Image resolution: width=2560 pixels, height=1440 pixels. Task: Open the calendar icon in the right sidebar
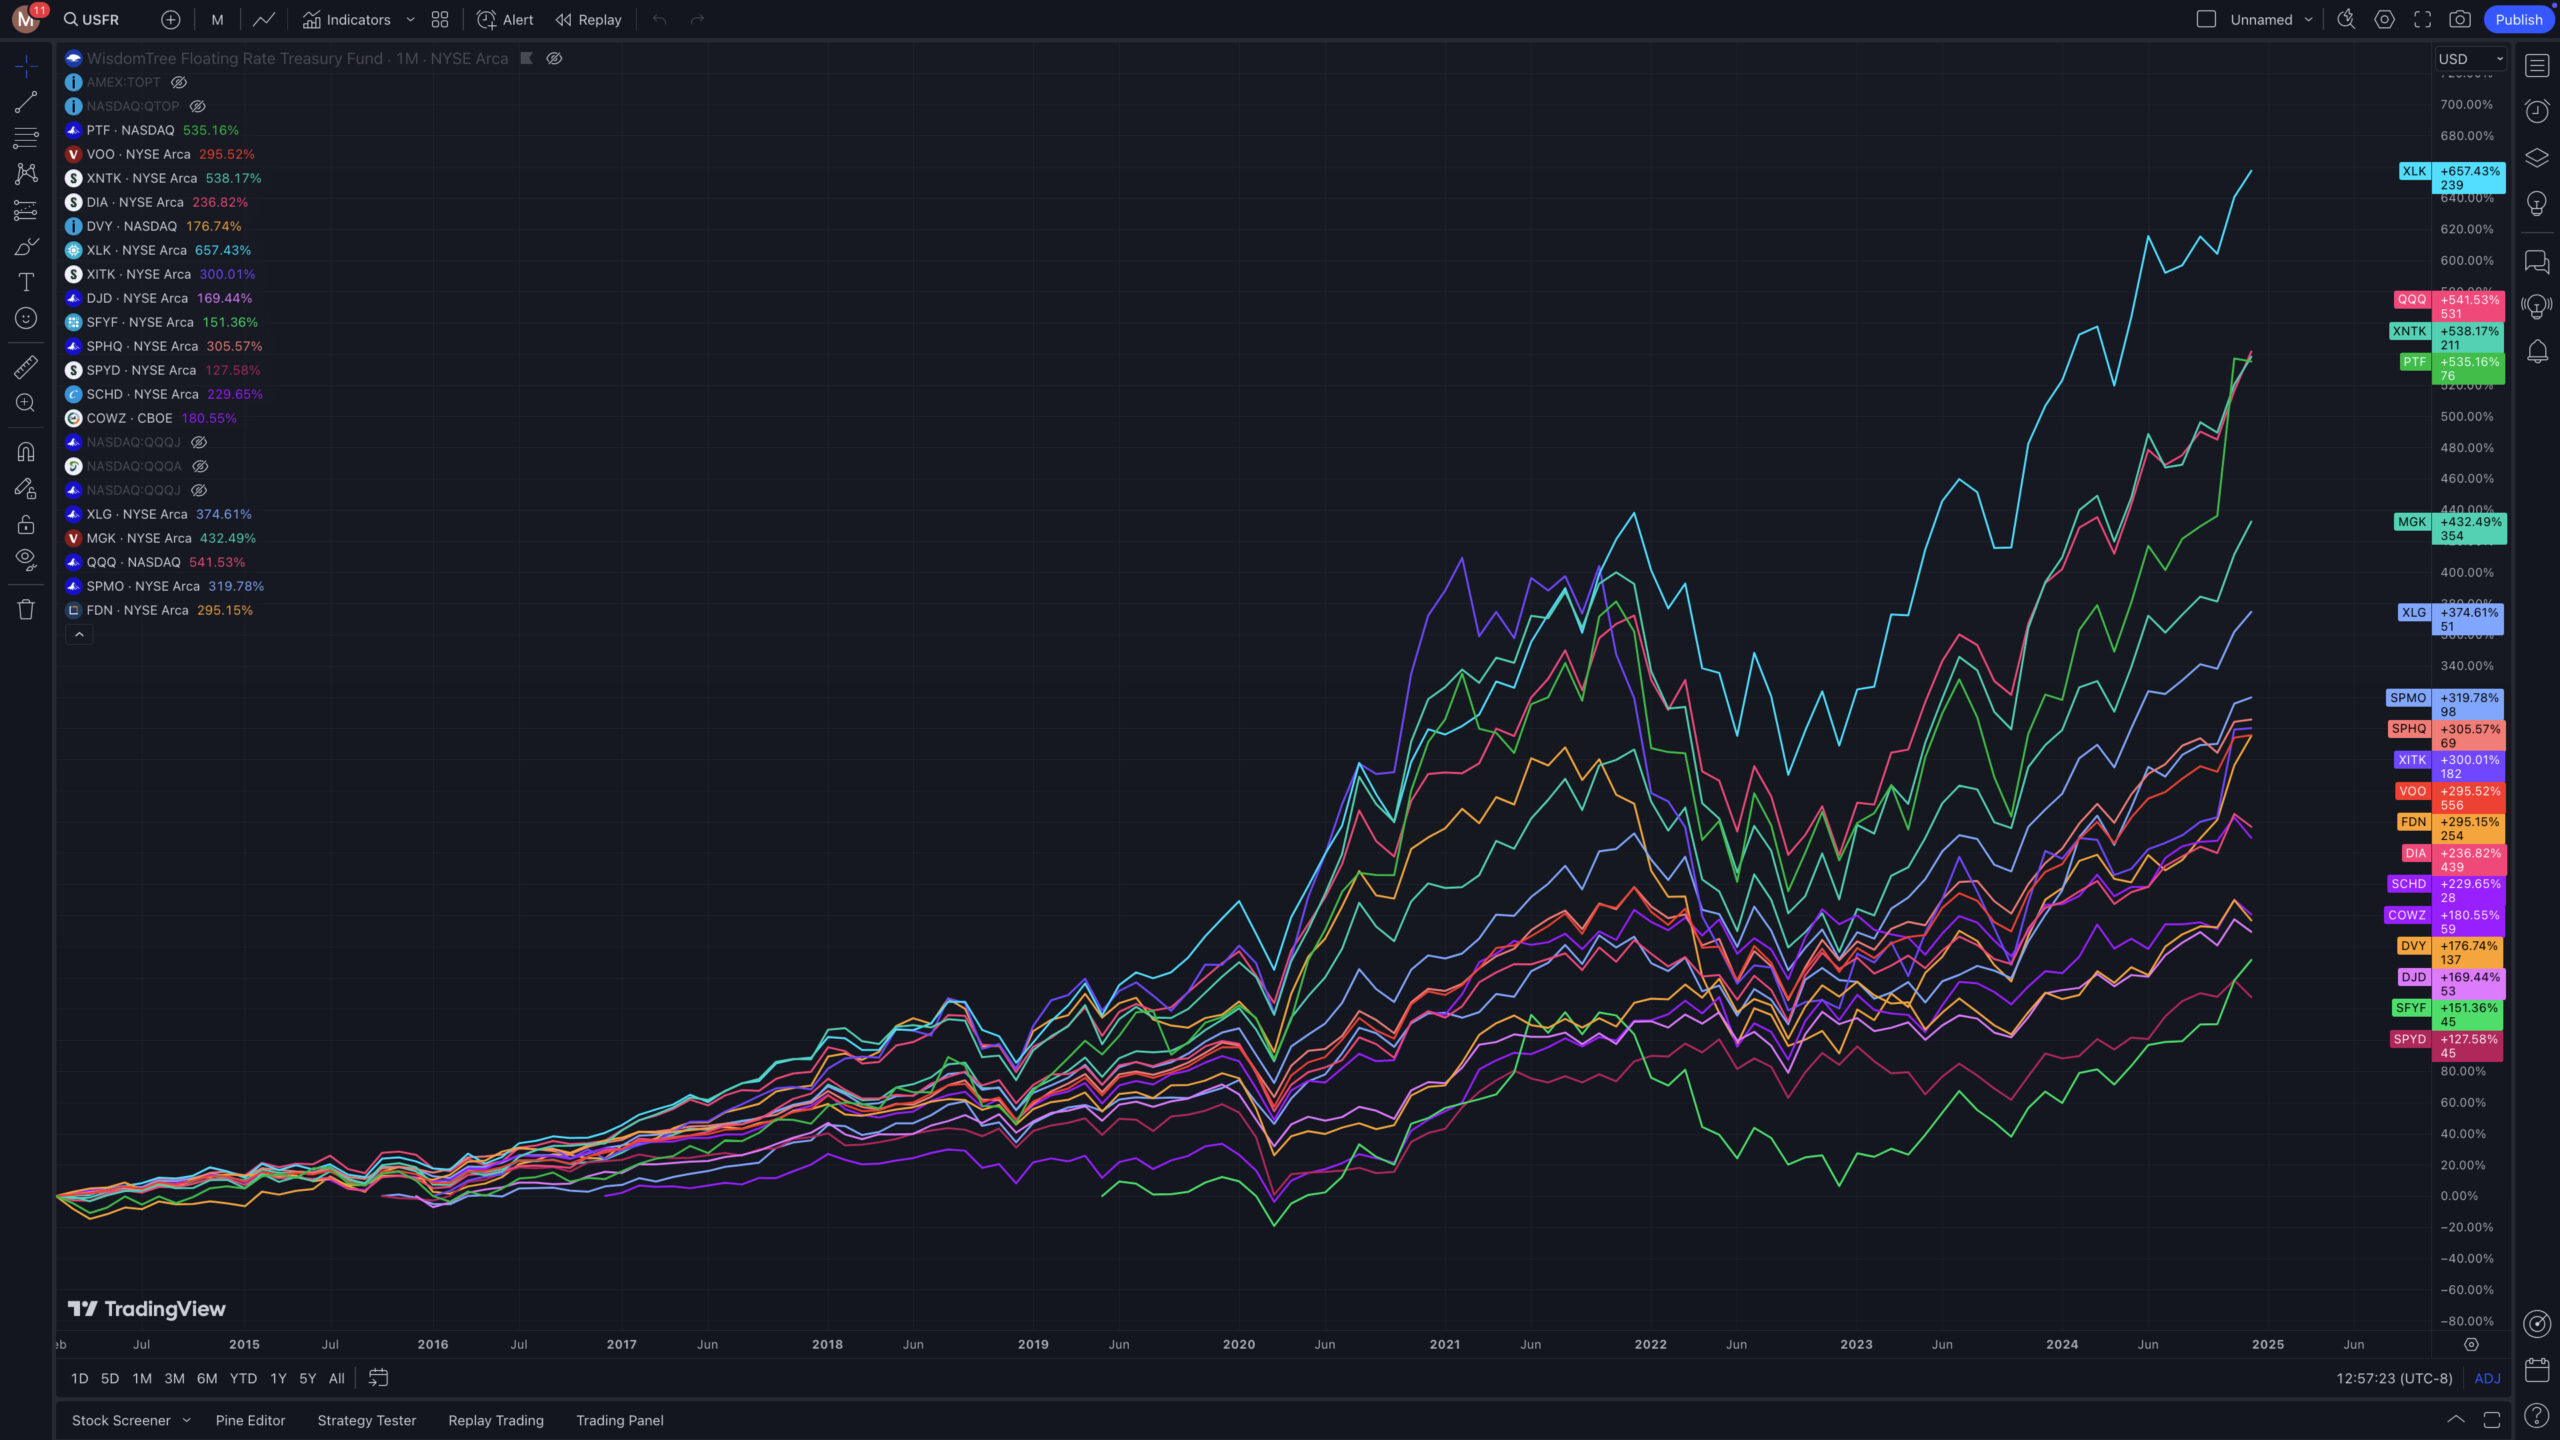click(2537, 1369)
